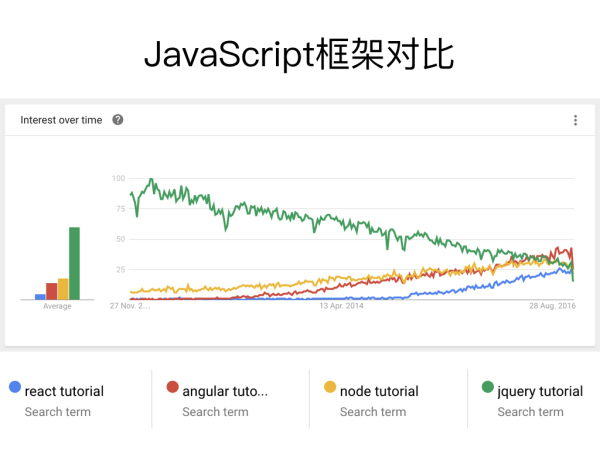
Task: Click the Interest over time heading
Action: pyautogui.click(x=61, y=120)
